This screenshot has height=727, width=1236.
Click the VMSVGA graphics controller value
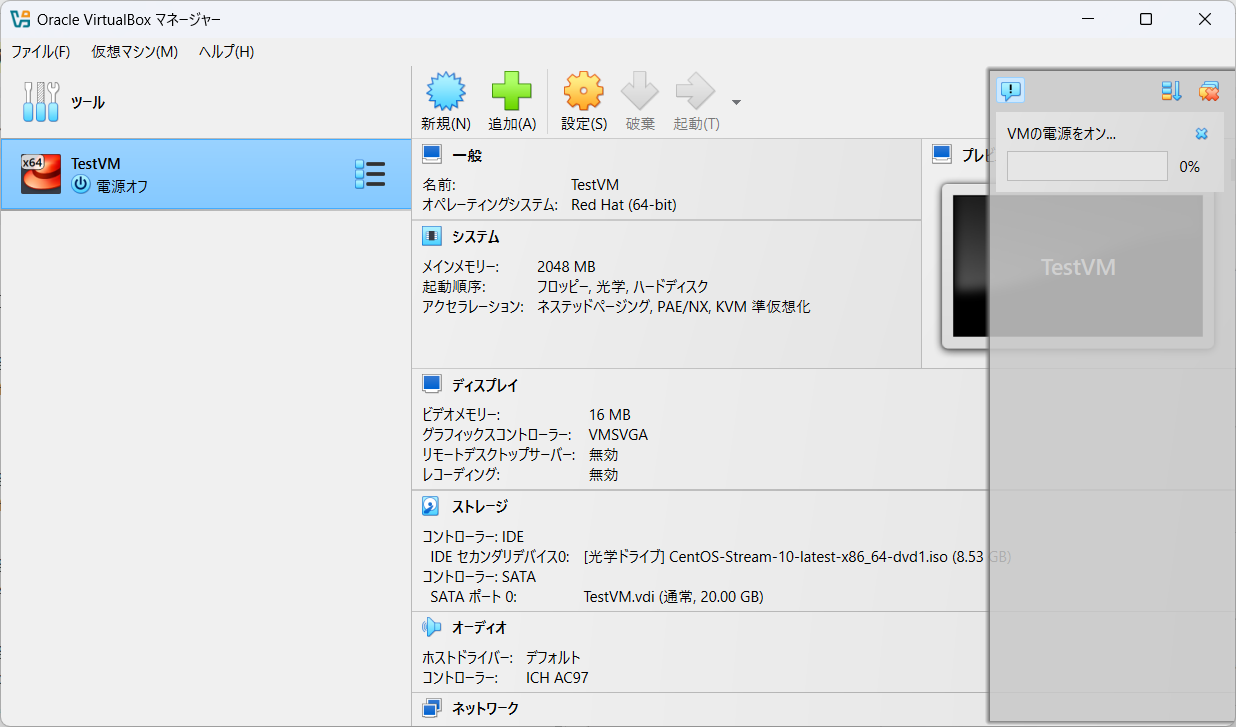click(x=618, y=435)
